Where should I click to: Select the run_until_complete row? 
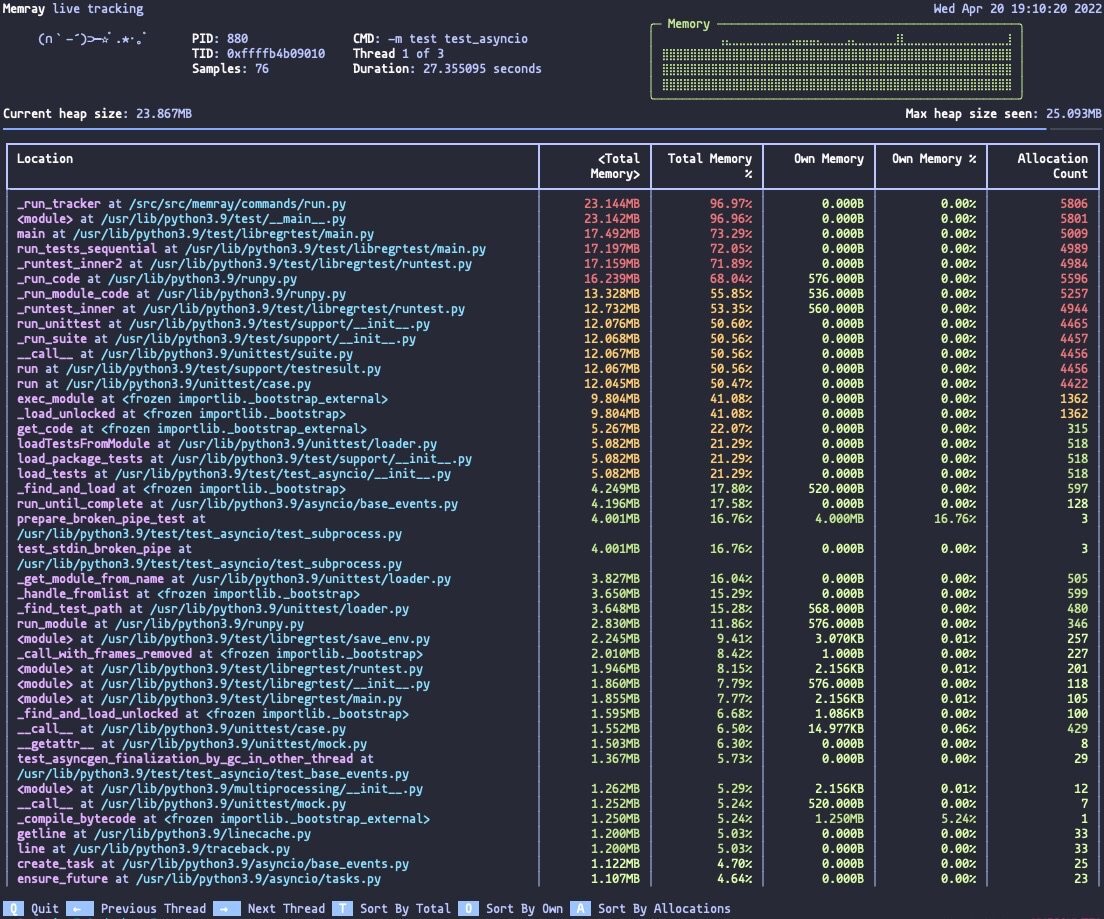tap(552, 504)
